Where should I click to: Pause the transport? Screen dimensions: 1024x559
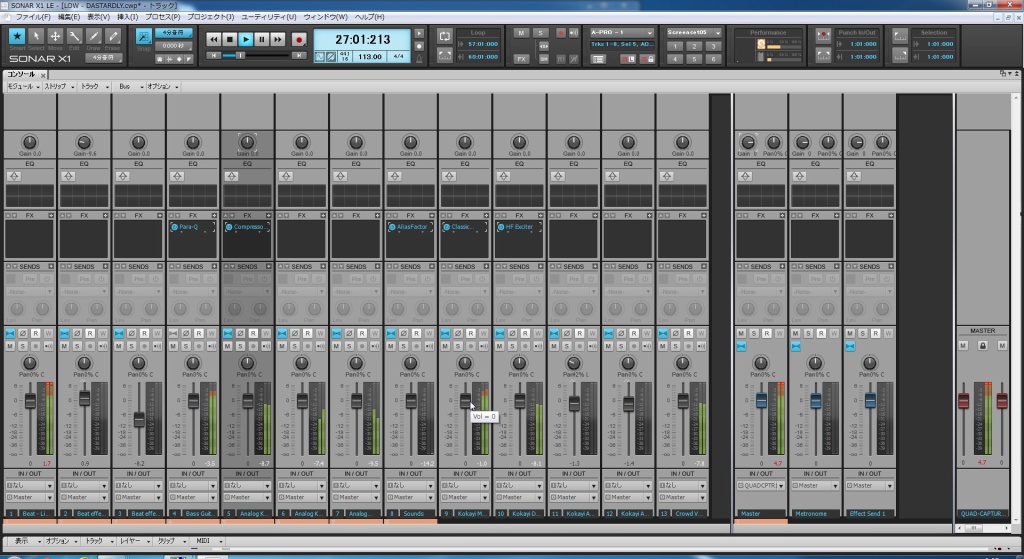261,40
